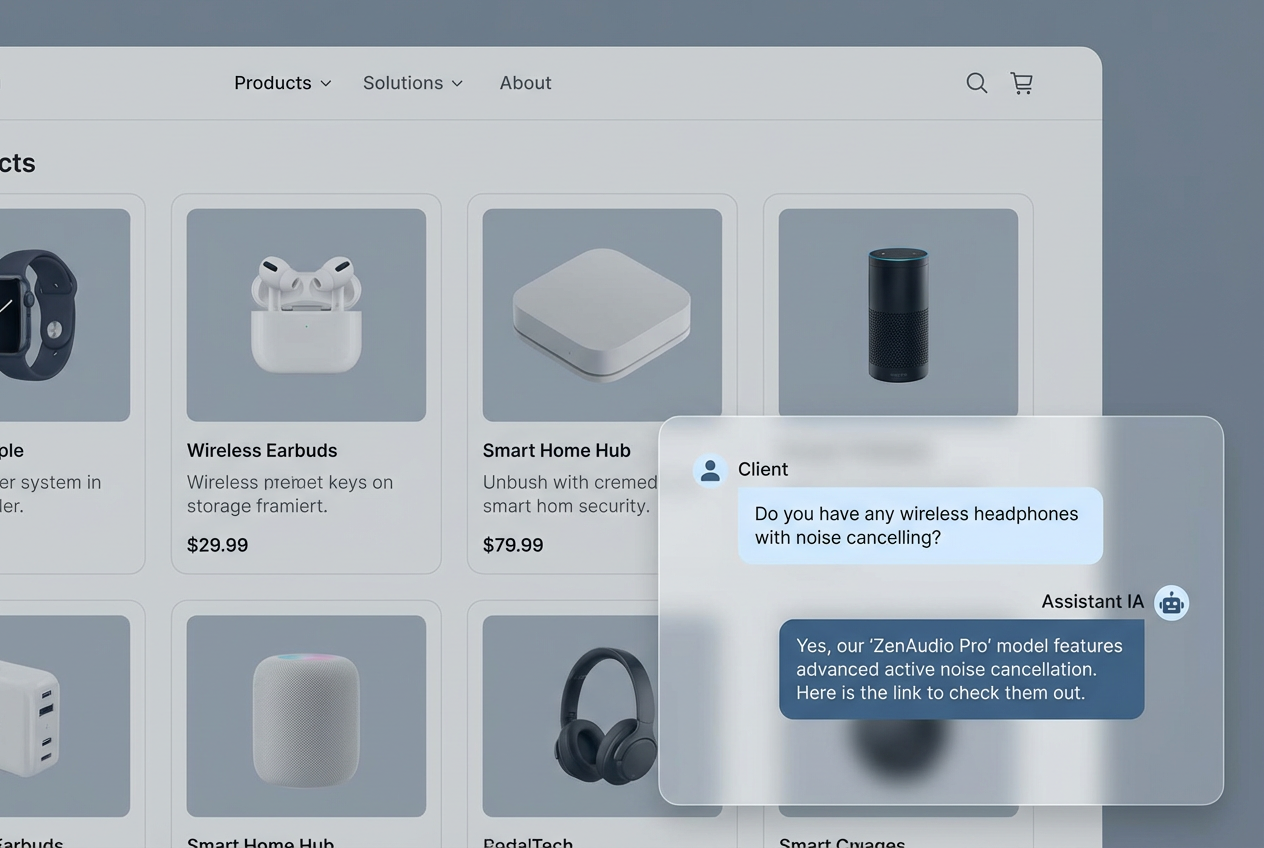
Task: Expand the Solutions dropdown menu
Action: 412,83
